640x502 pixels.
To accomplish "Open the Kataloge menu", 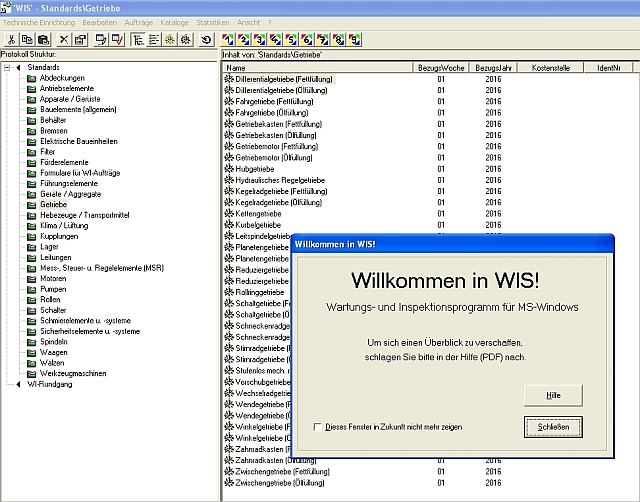I will 174,23.
